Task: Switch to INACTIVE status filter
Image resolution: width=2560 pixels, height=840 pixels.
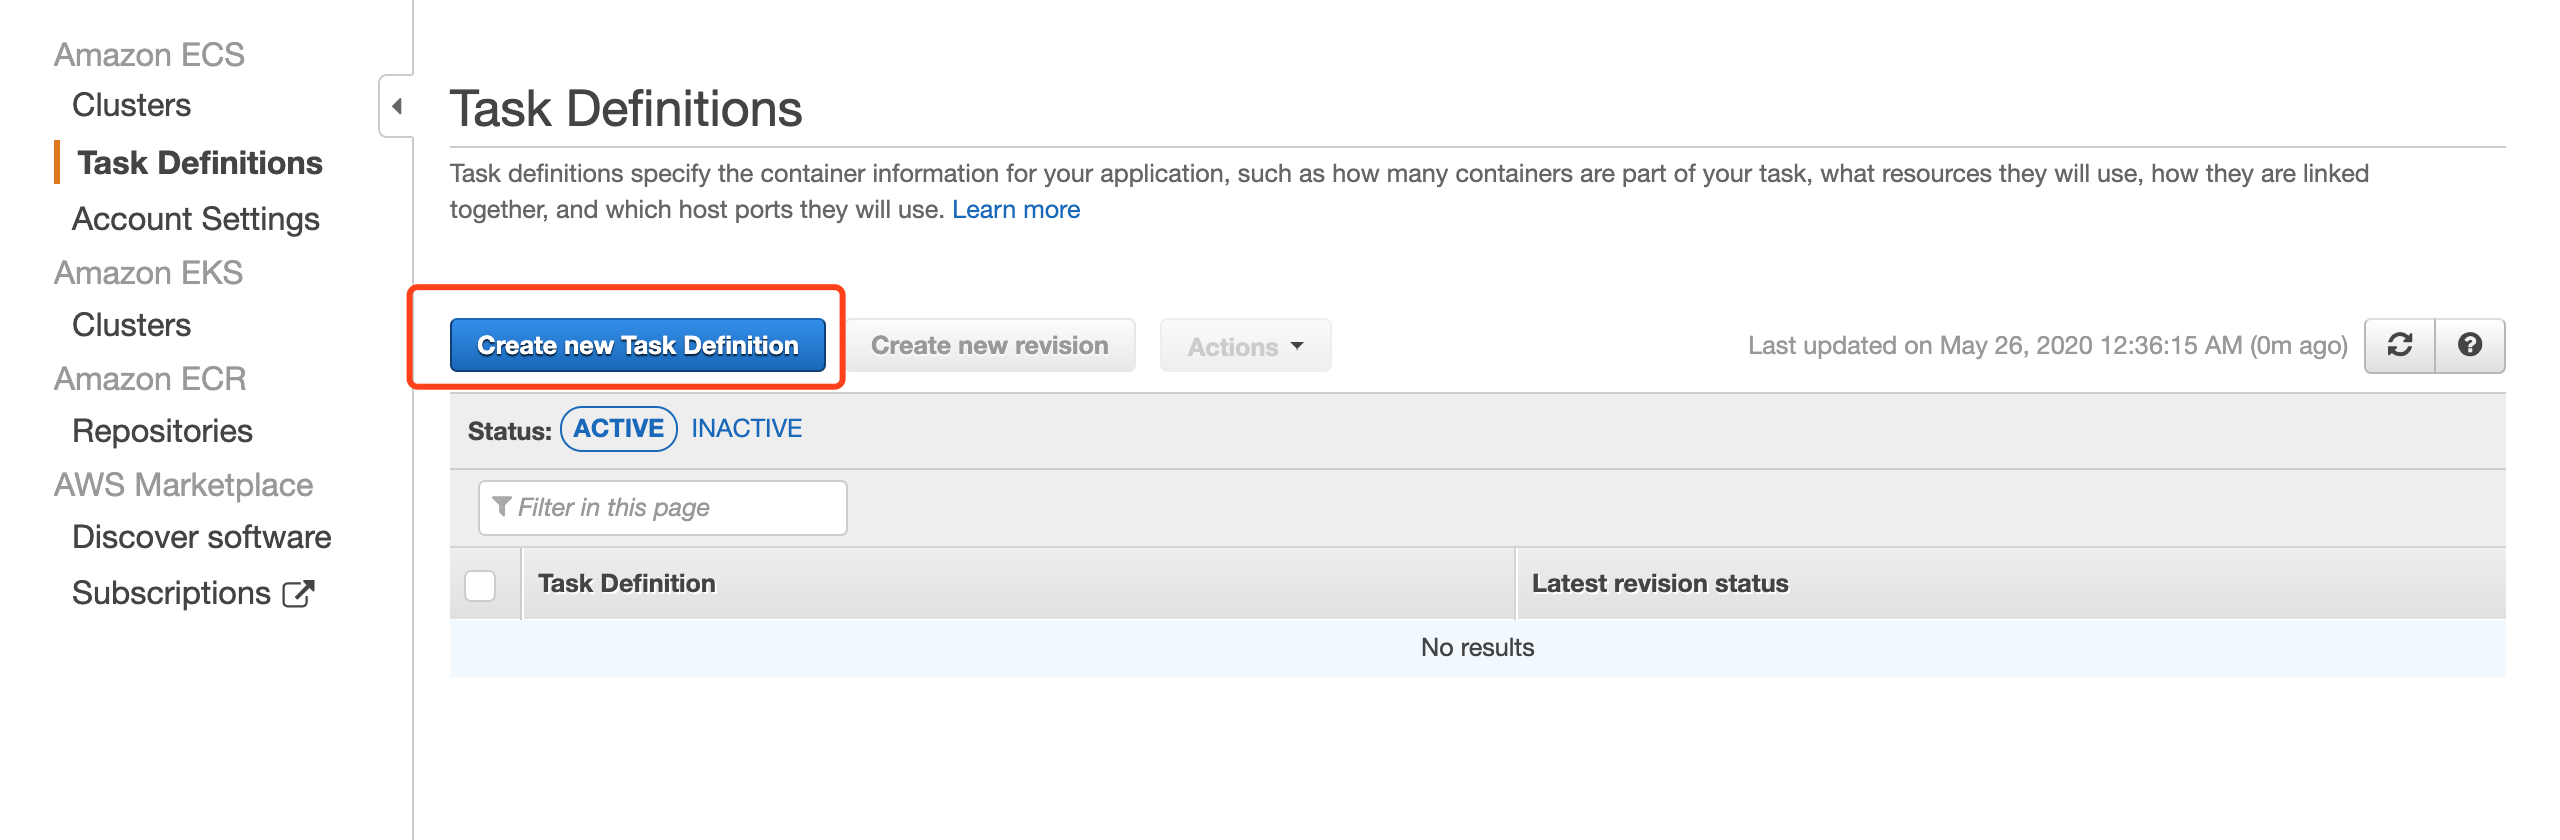Action: point(747,429)
